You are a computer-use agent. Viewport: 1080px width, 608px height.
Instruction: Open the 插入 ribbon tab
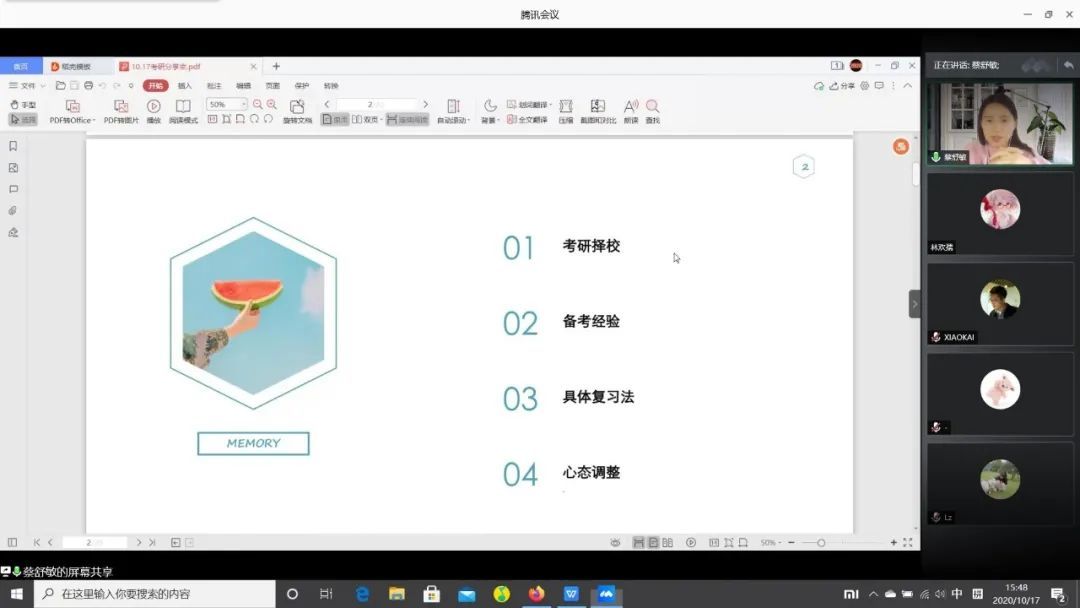click(184, 86)
